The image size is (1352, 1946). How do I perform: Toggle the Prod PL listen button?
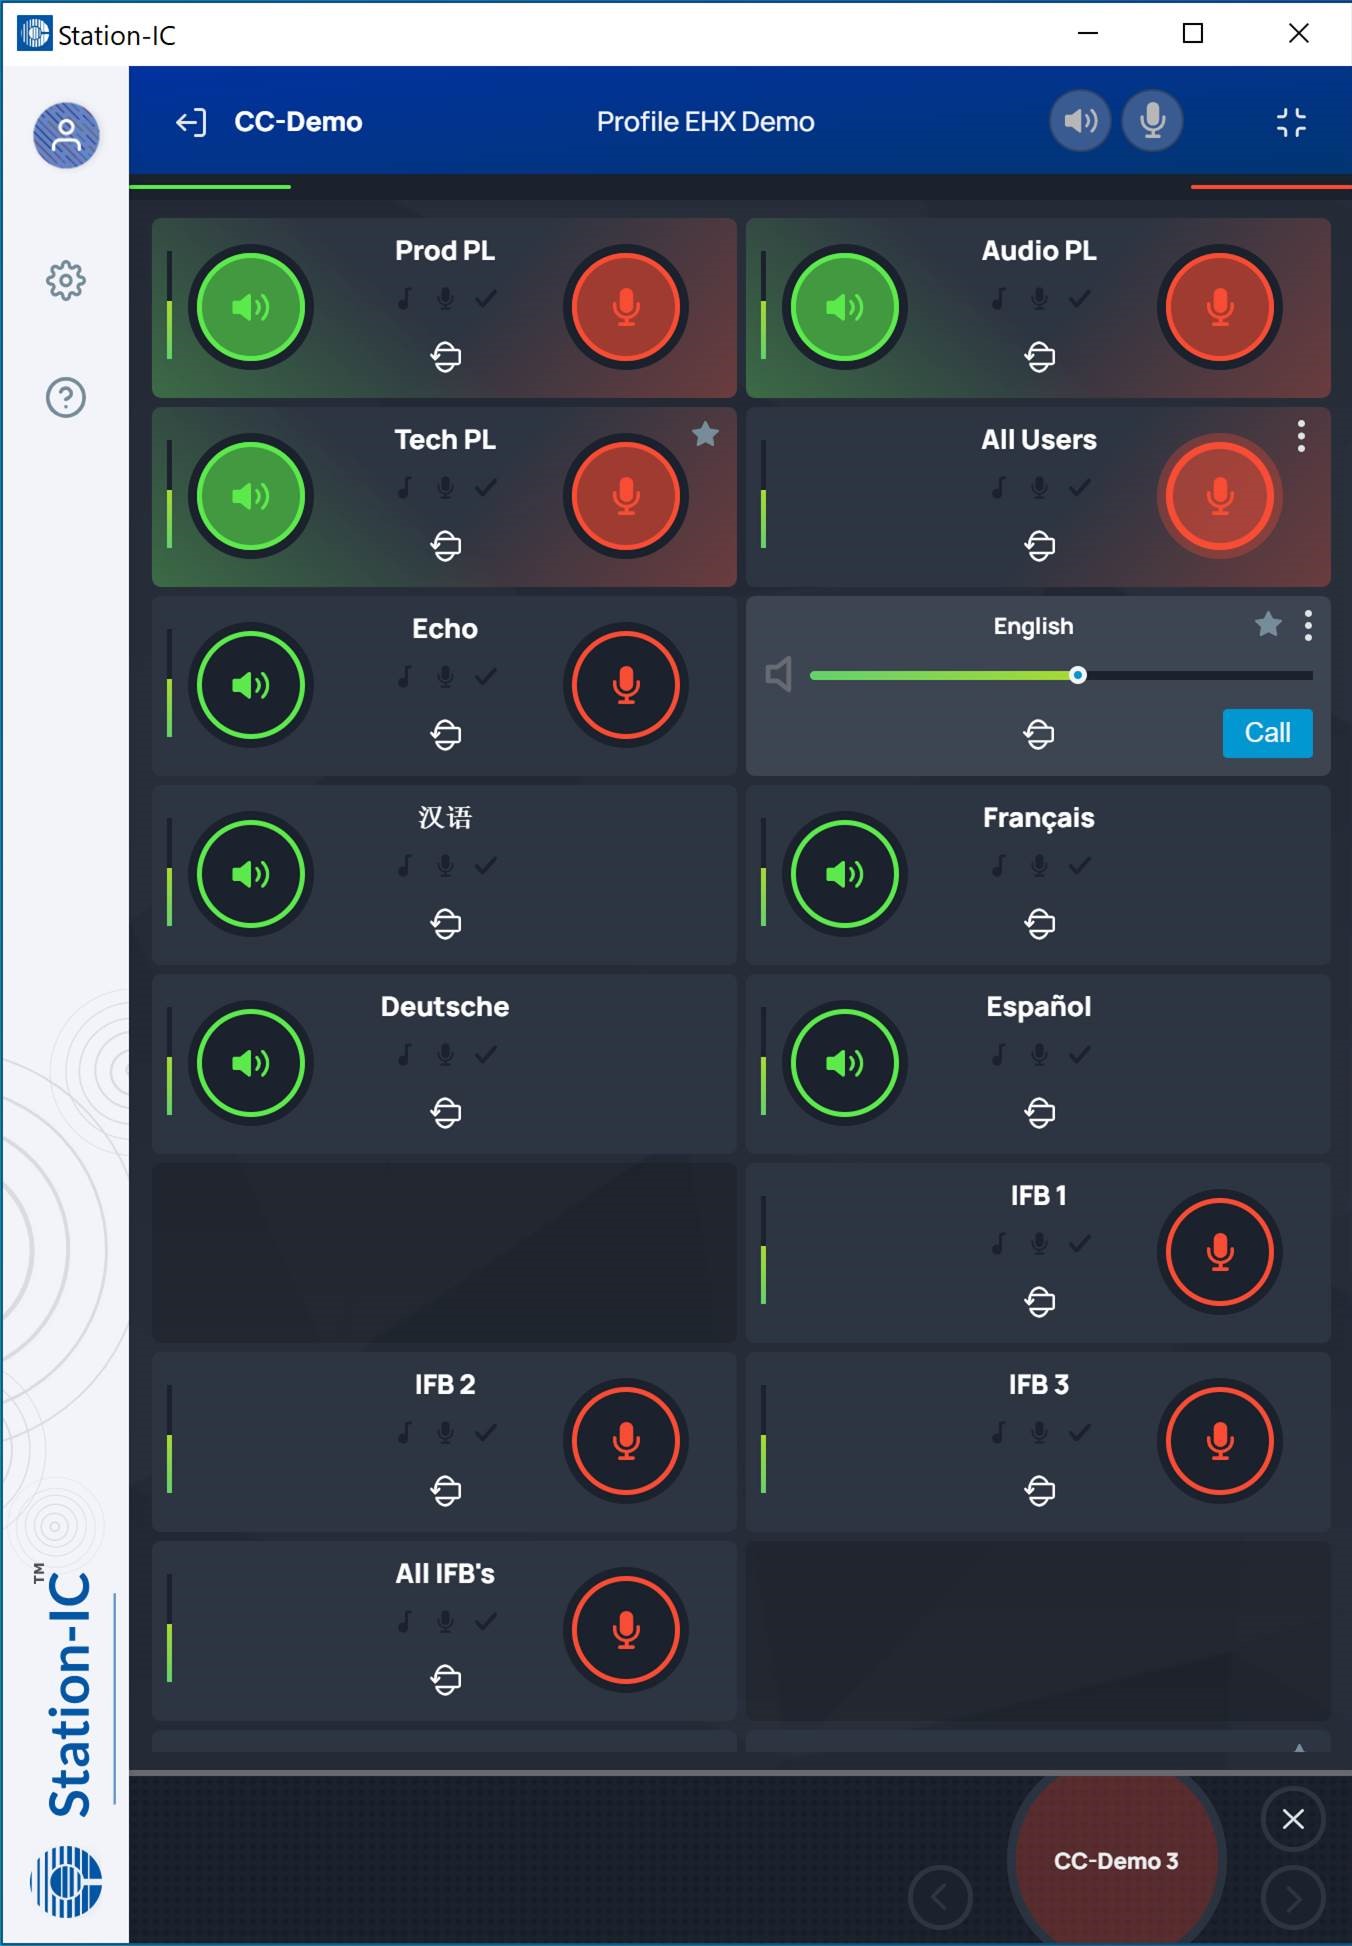click(251, 307)
